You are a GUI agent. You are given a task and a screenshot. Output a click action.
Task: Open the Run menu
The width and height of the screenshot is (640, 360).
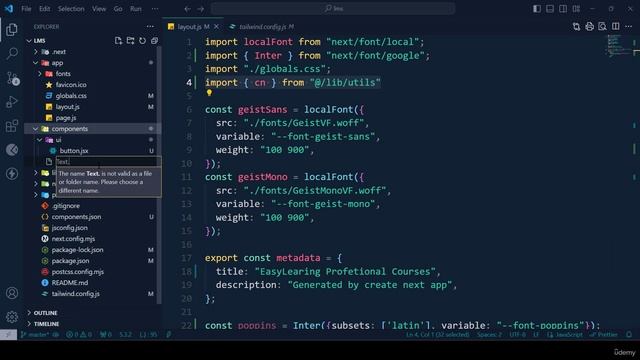[136, 9]
